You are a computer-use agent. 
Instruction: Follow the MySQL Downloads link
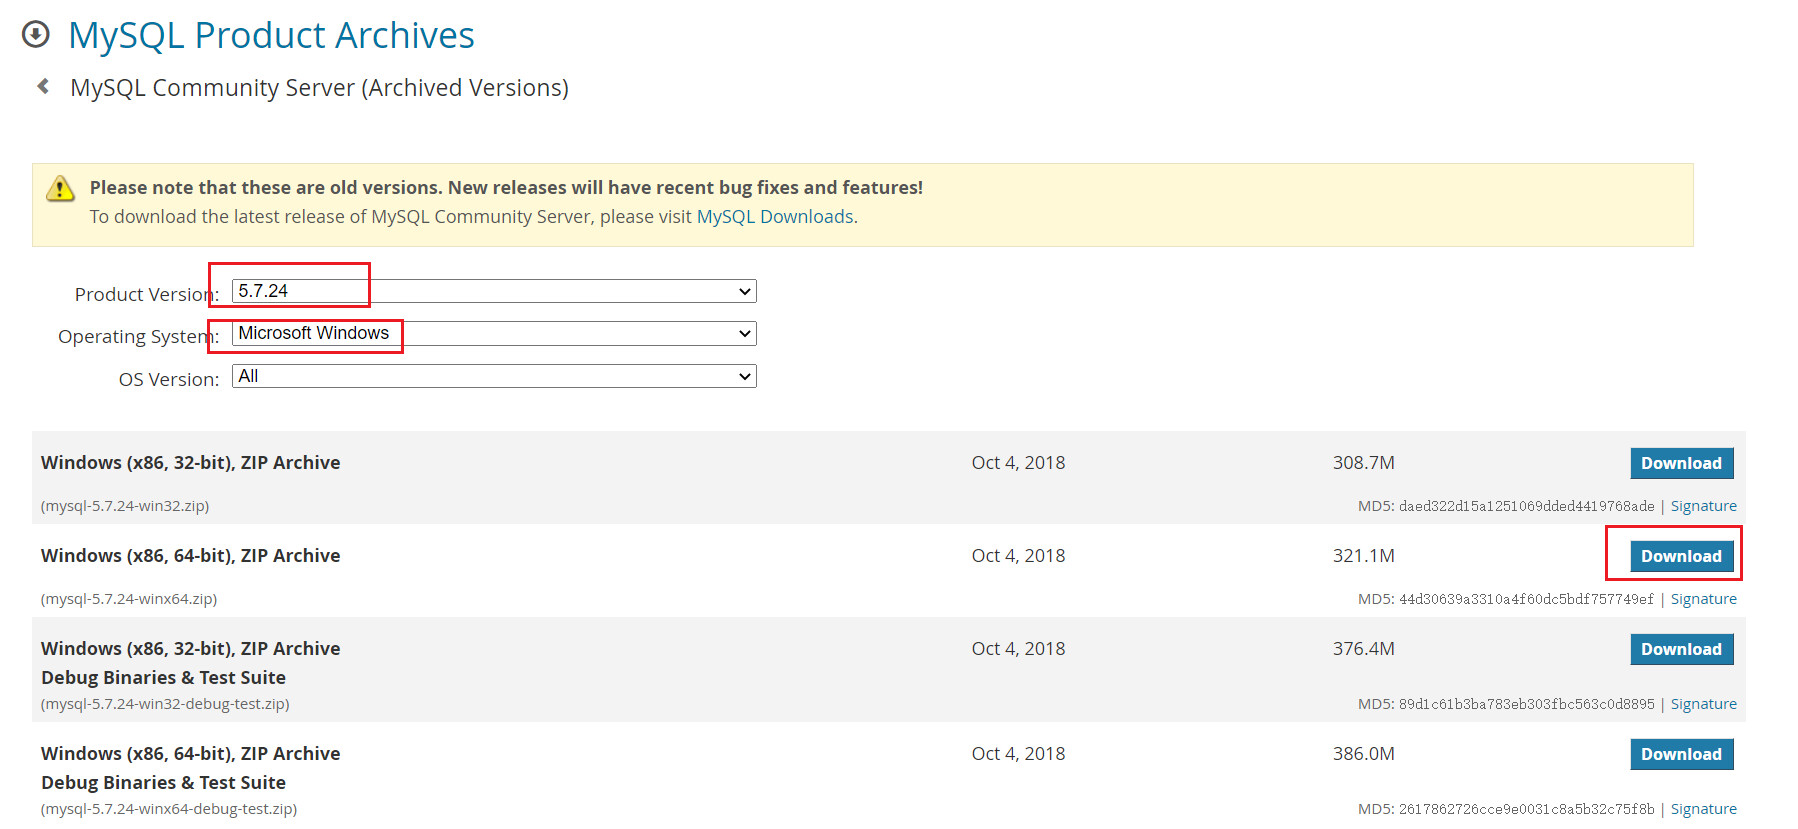point(775,217)
